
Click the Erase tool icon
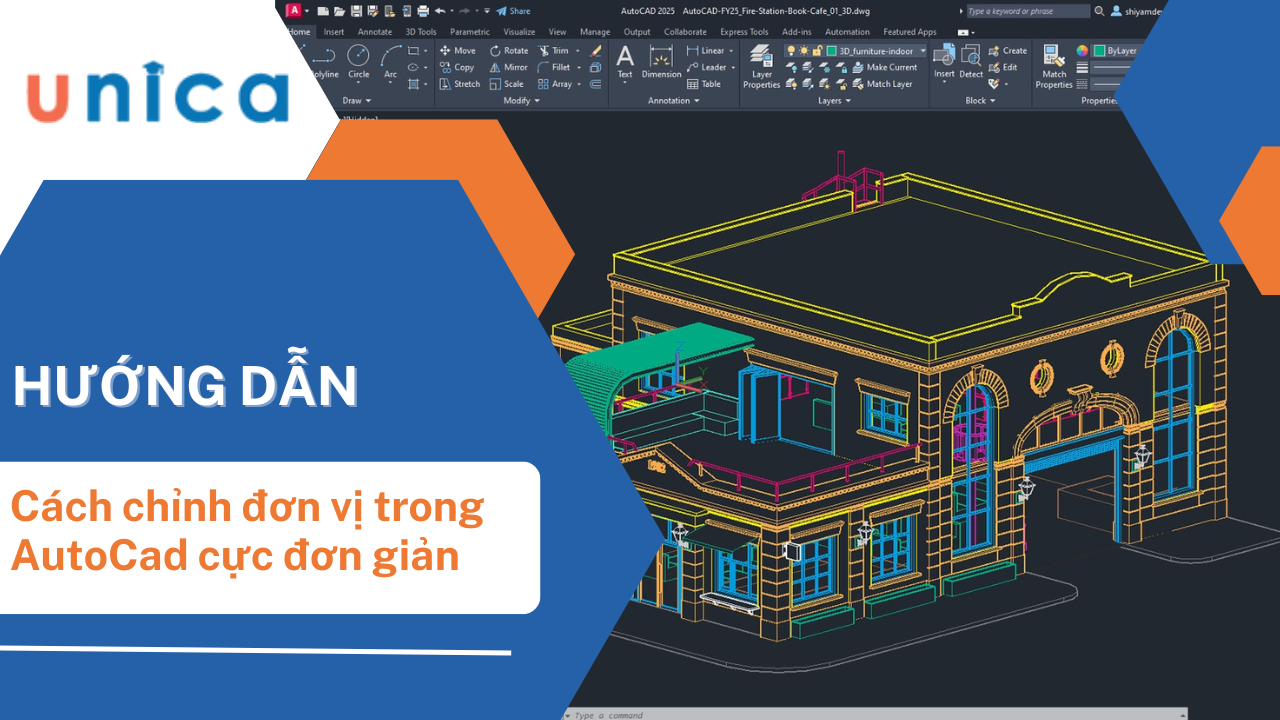tap(595, 50)
